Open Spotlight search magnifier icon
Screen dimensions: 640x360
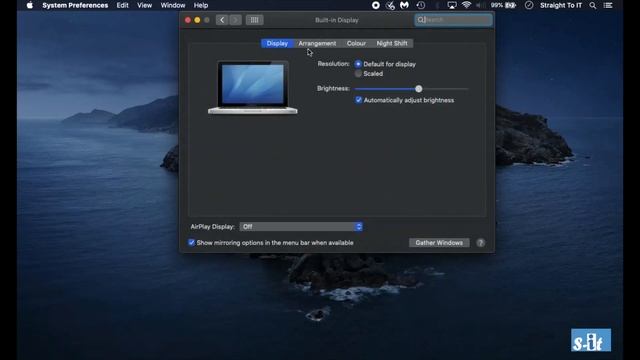tap(593, 5)
